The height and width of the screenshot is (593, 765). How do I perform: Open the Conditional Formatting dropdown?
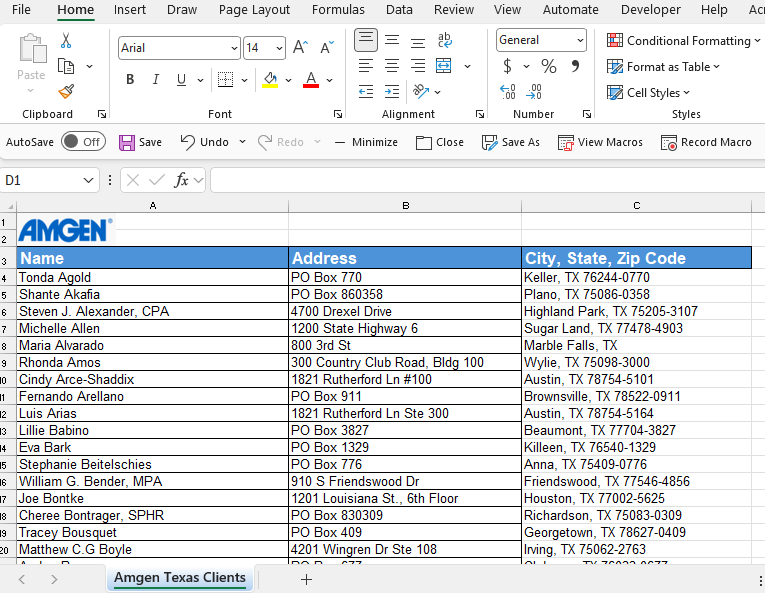click(x=684, y=41)
